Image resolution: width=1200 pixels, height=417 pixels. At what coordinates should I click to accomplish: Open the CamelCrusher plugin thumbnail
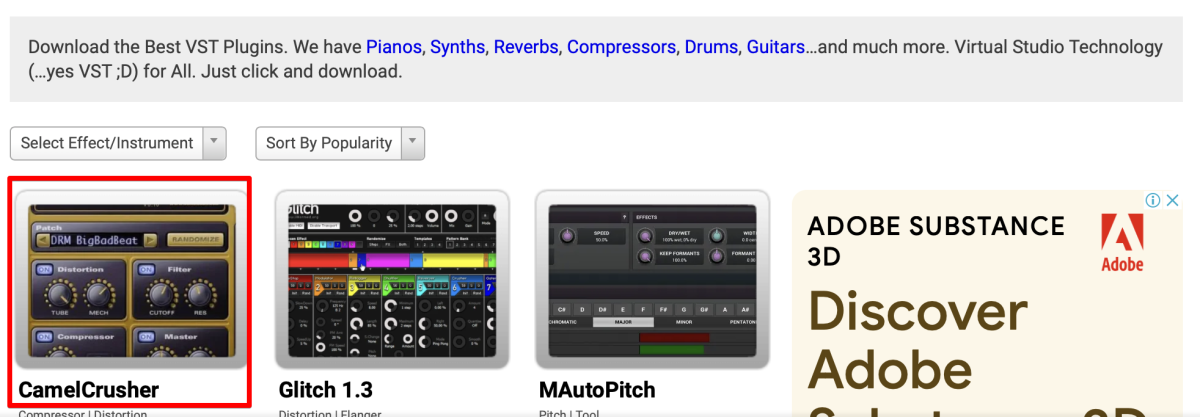pyautogui.click(x=130, y=279)
